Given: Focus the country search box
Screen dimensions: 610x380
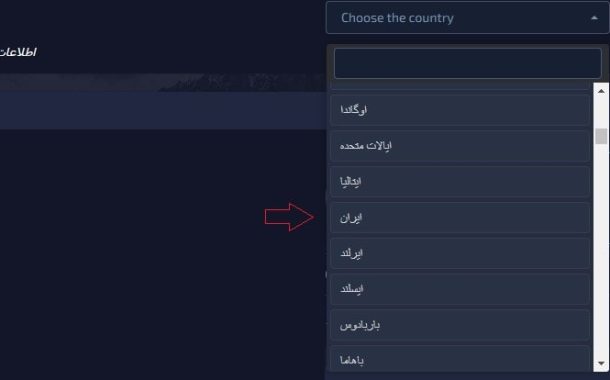Looking at the screenshot, I should coord(467,63).
